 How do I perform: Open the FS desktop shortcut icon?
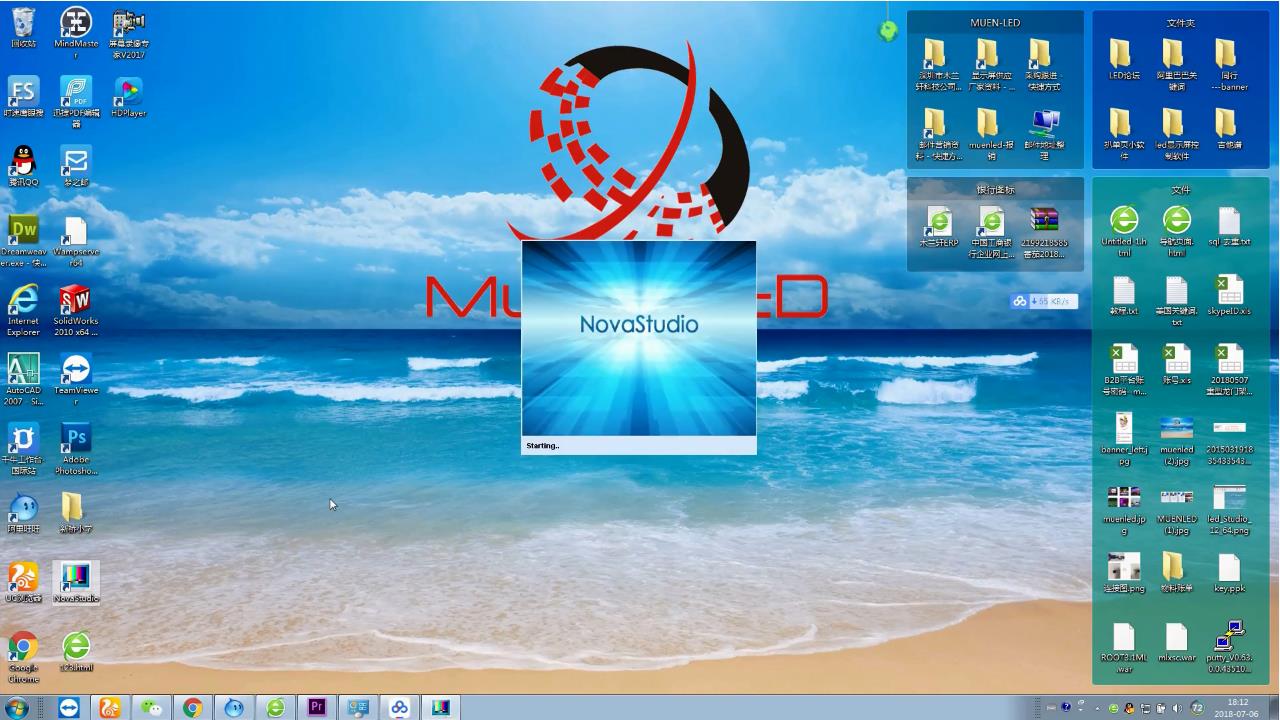pos(23,97)
